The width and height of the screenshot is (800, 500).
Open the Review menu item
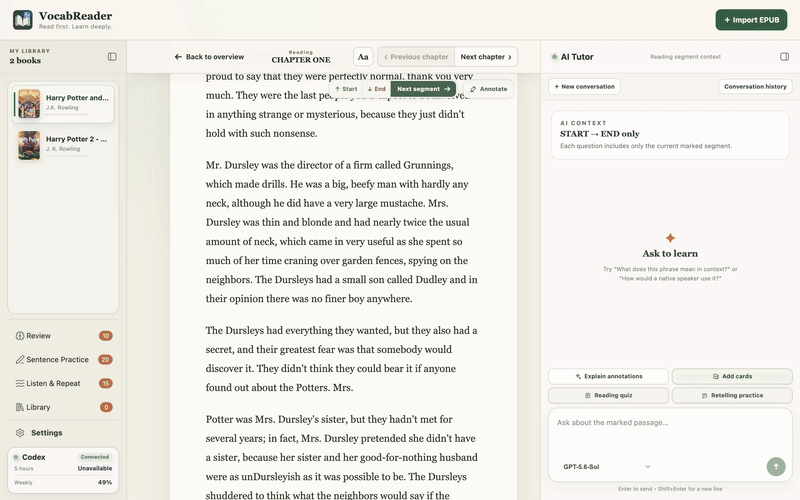tap(63, 336)
